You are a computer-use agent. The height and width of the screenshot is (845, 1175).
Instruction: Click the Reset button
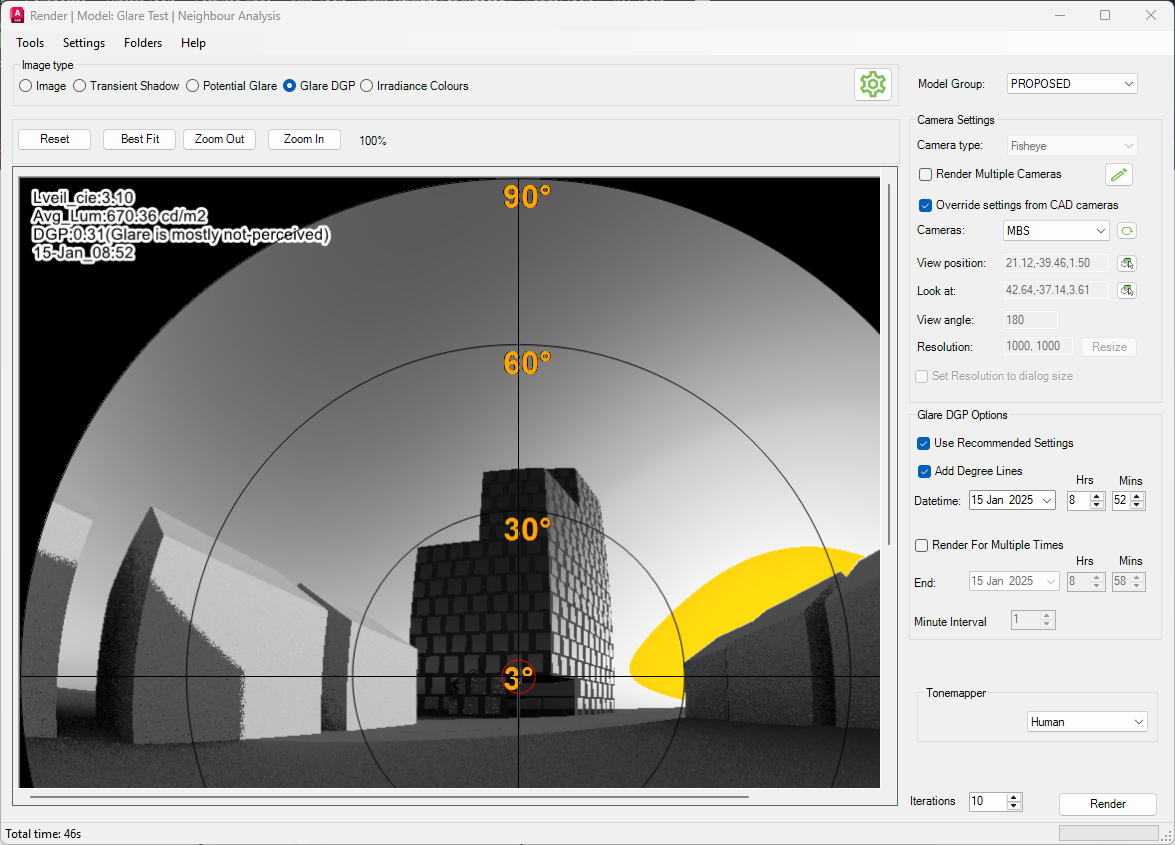[x=55, y=139]
